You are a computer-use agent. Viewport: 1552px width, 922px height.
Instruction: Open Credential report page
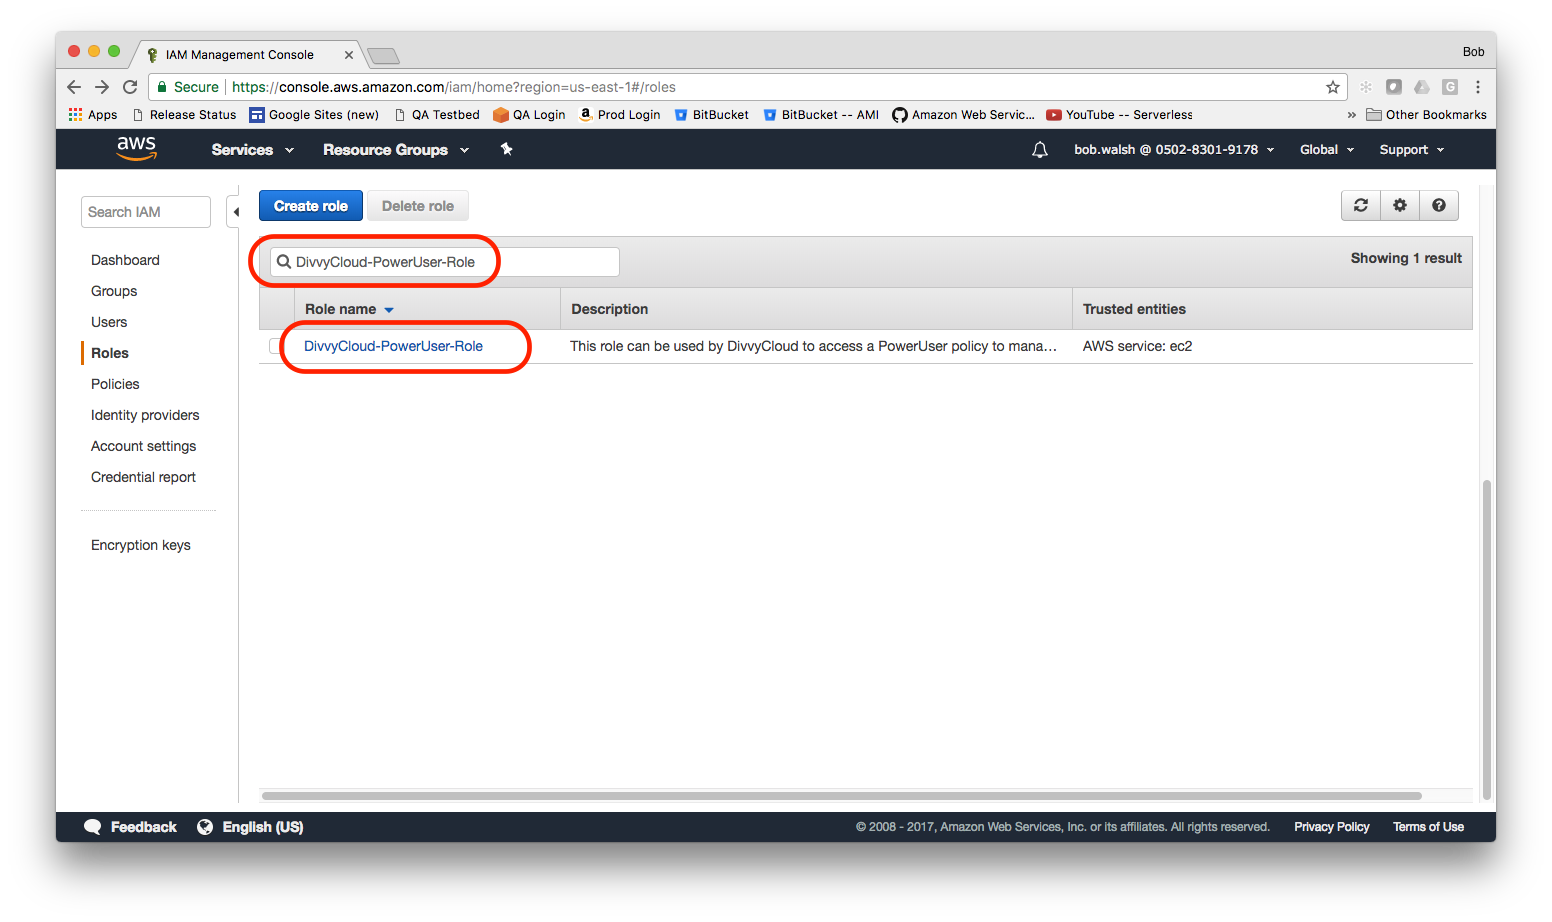(143, 477)
